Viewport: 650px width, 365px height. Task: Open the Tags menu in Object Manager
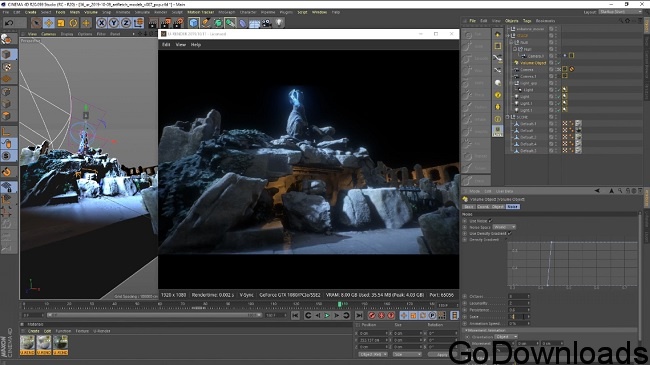[527, 21]
